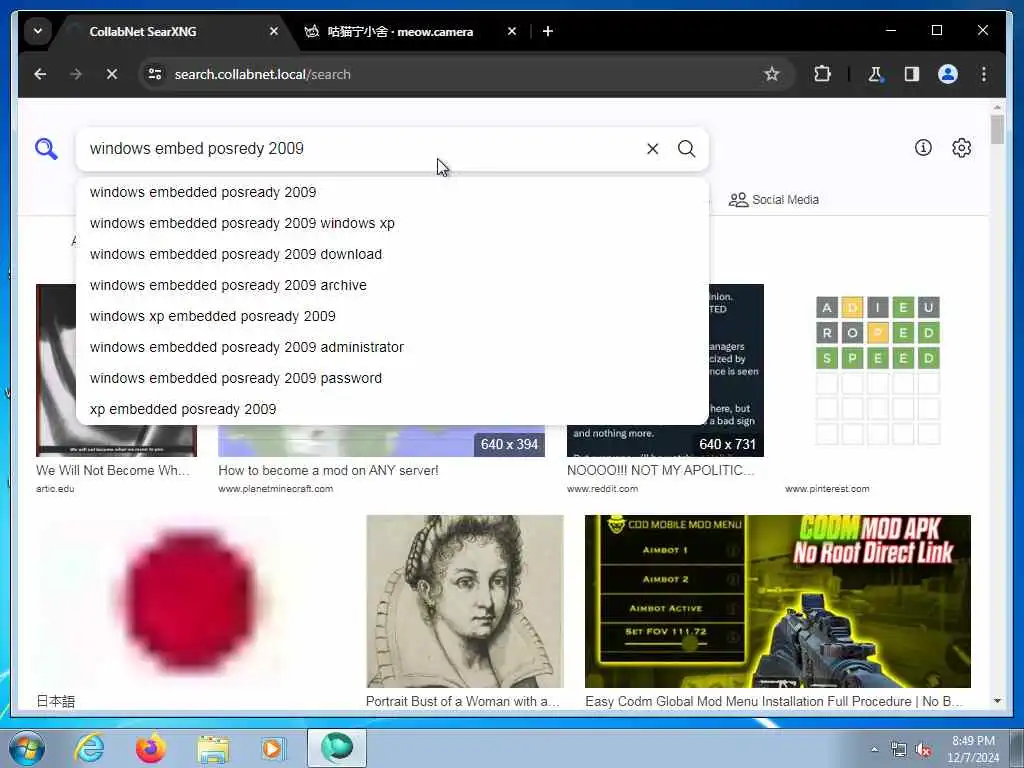The image size is (1024, 768).
Task: Pick suggestion 'windows embedded posready 2009 archive'
Action: [x=392, y=285]
